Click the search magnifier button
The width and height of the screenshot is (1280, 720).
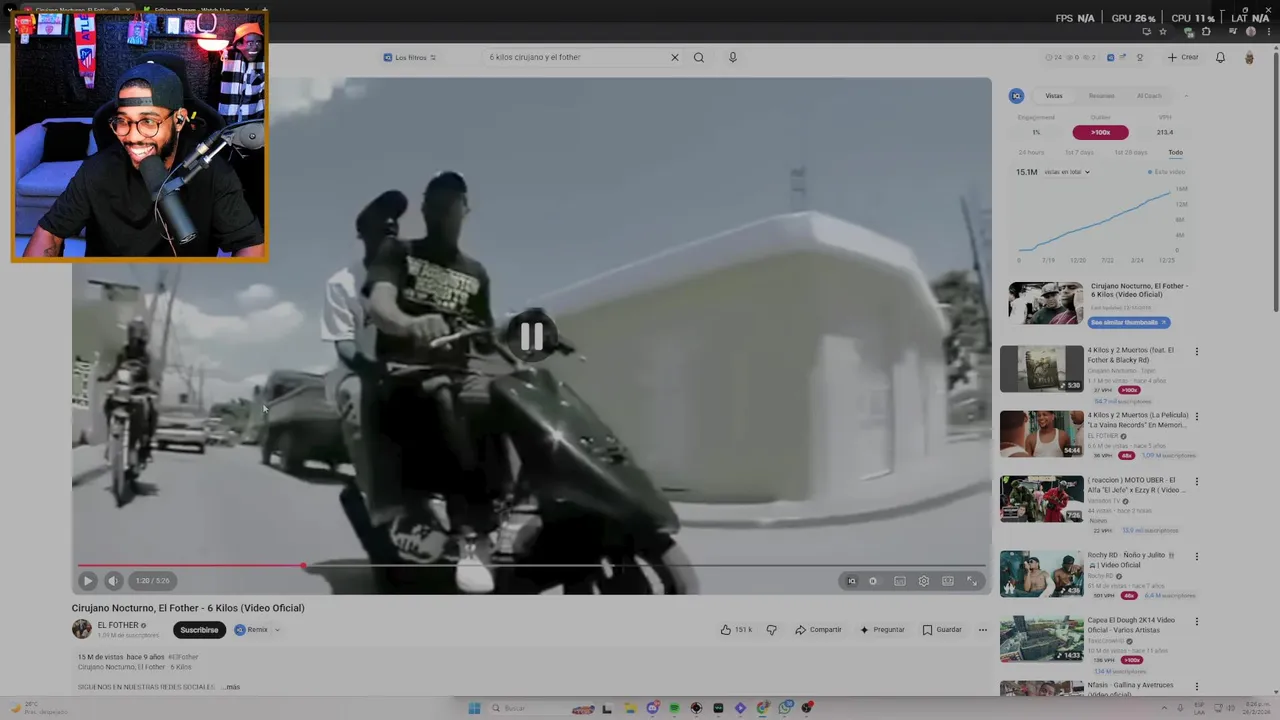pyautogui.click(x=699, y=57)
